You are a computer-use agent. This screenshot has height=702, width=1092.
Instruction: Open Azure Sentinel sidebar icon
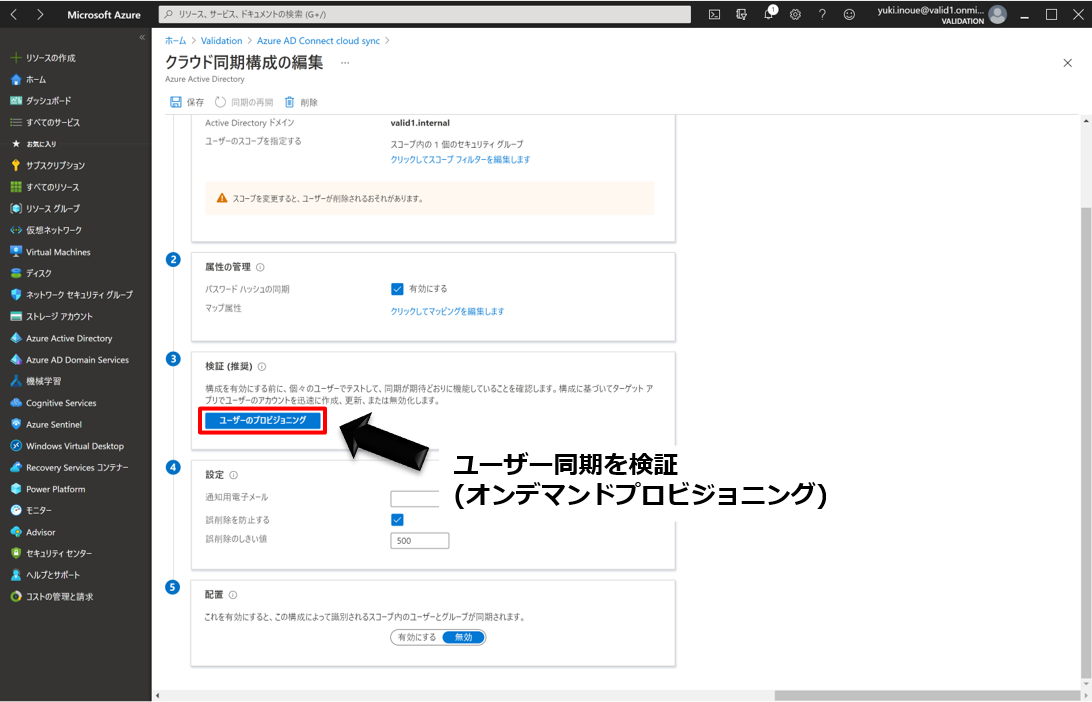[16, 424]
